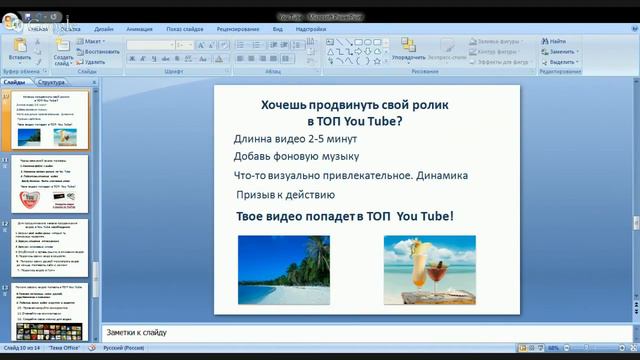This screenshot has width=640, height=360.
Task: Open the Layout (Макет) dropdown
Action: [91, 41]
